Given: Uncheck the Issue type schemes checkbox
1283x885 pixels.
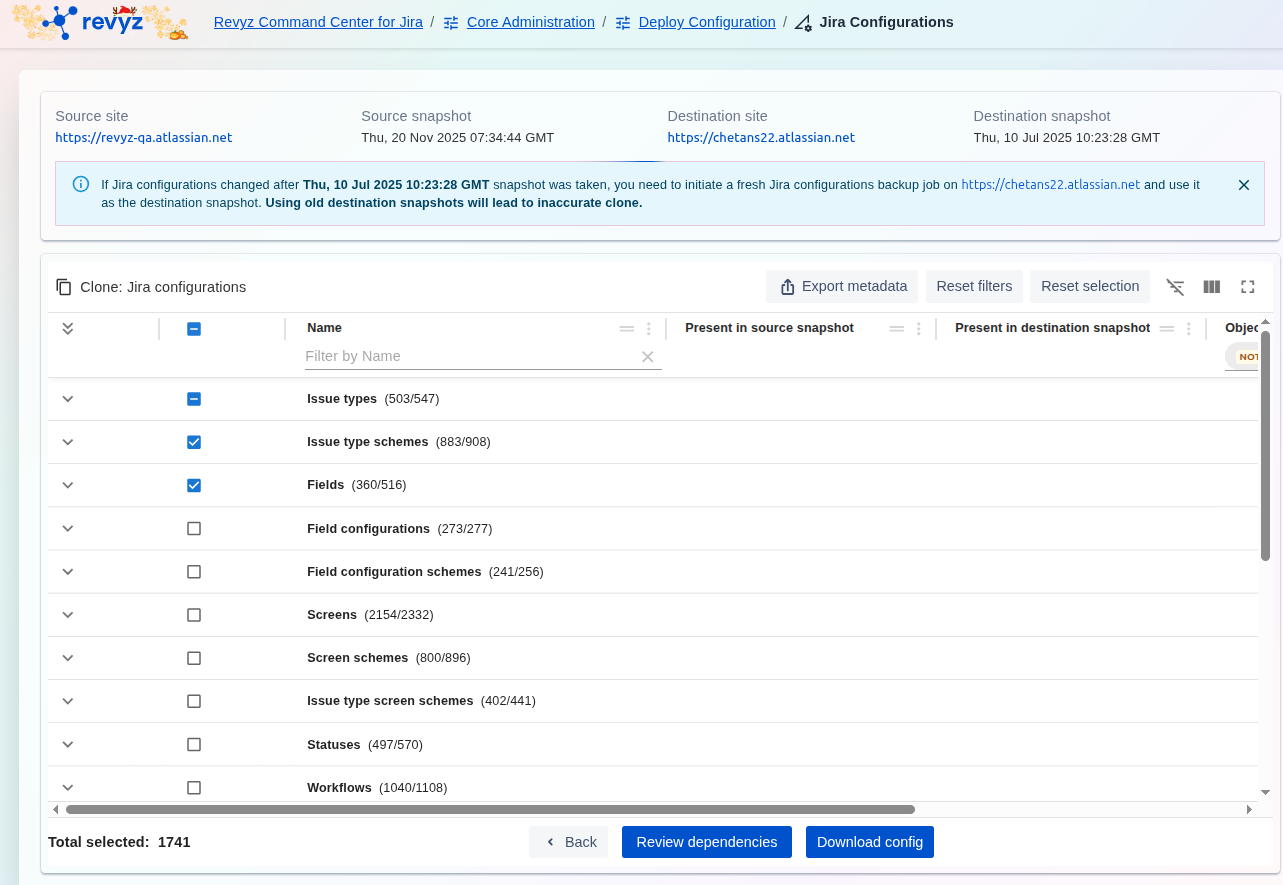Looking at the screenshot, I should point(194,442).
